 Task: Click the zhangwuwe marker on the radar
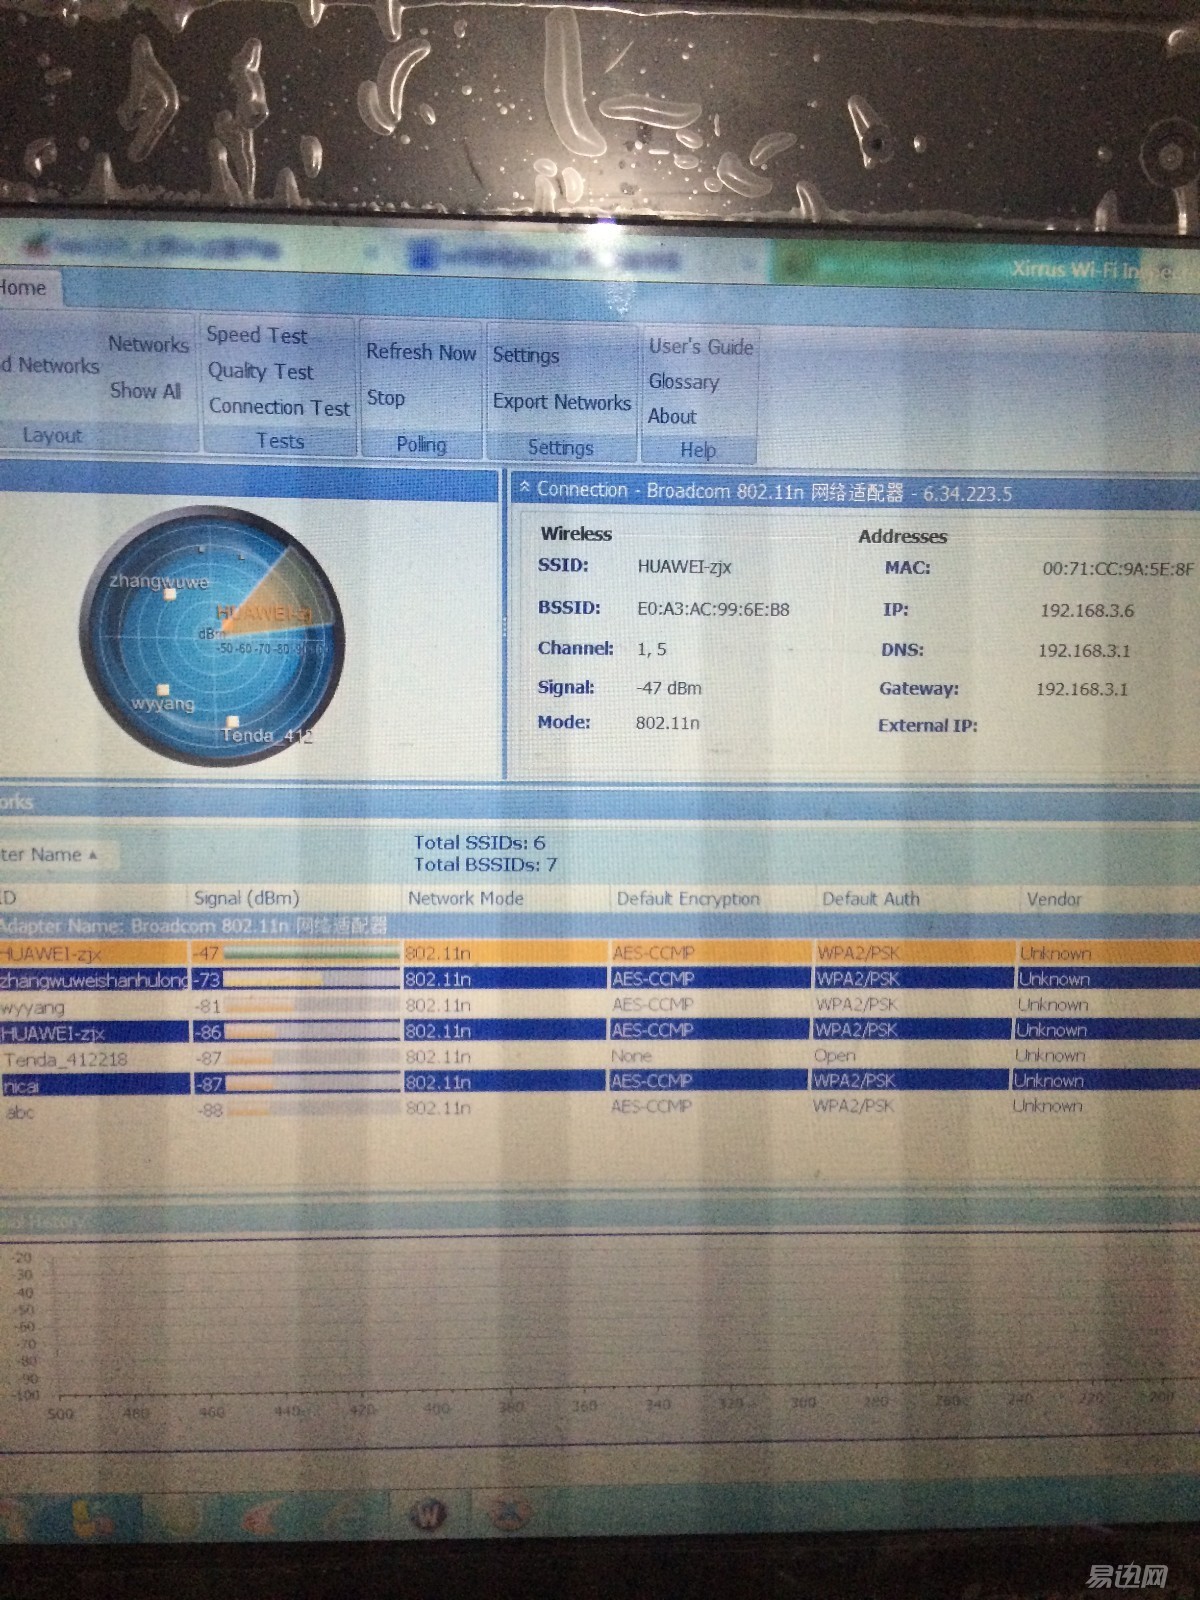170,594
